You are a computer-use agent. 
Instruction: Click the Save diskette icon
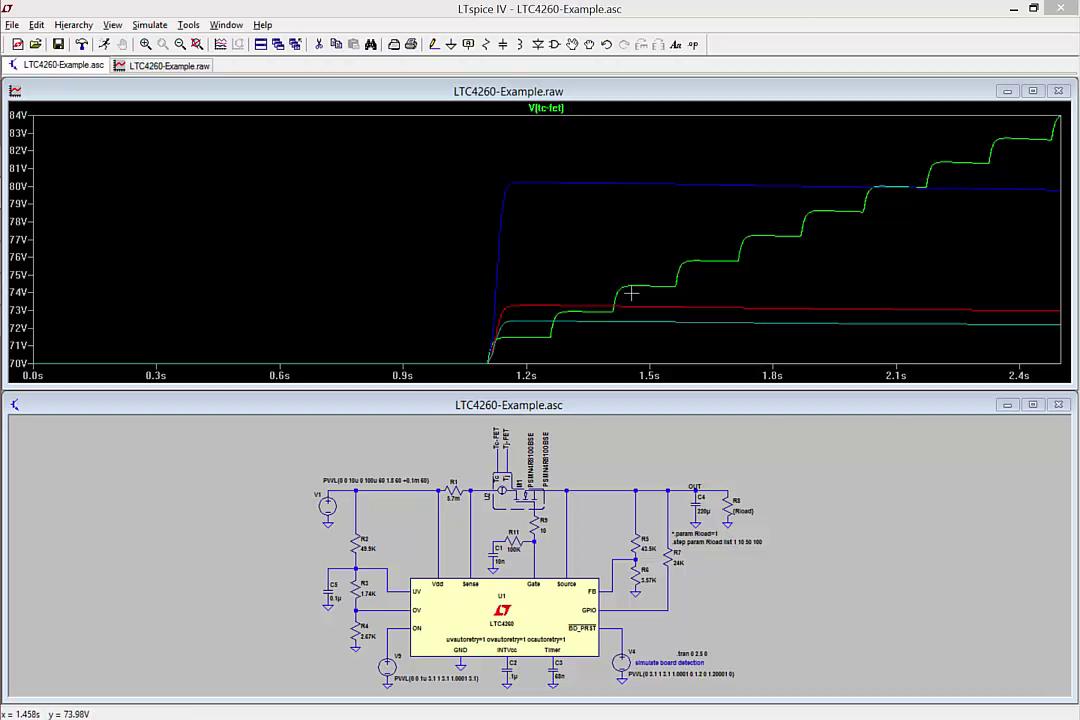point(59,44)
